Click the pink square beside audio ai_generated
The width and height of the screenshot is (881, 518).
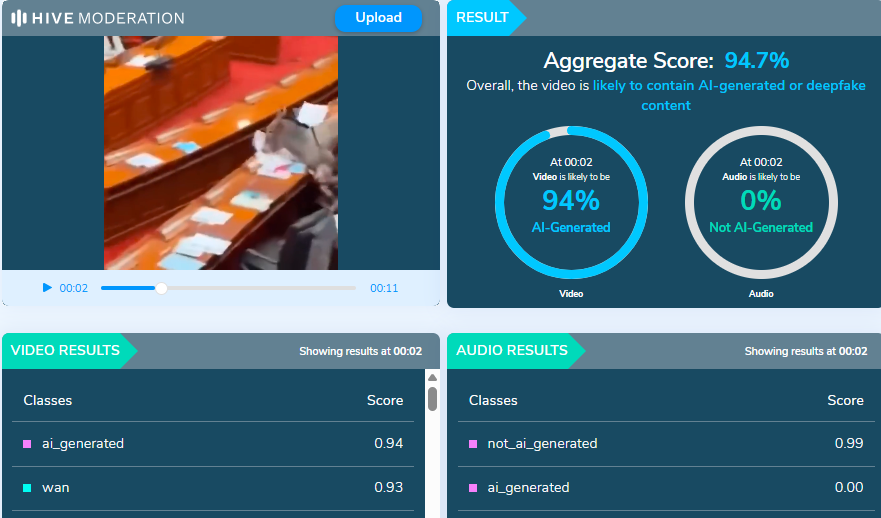click(x=473, y=488)
